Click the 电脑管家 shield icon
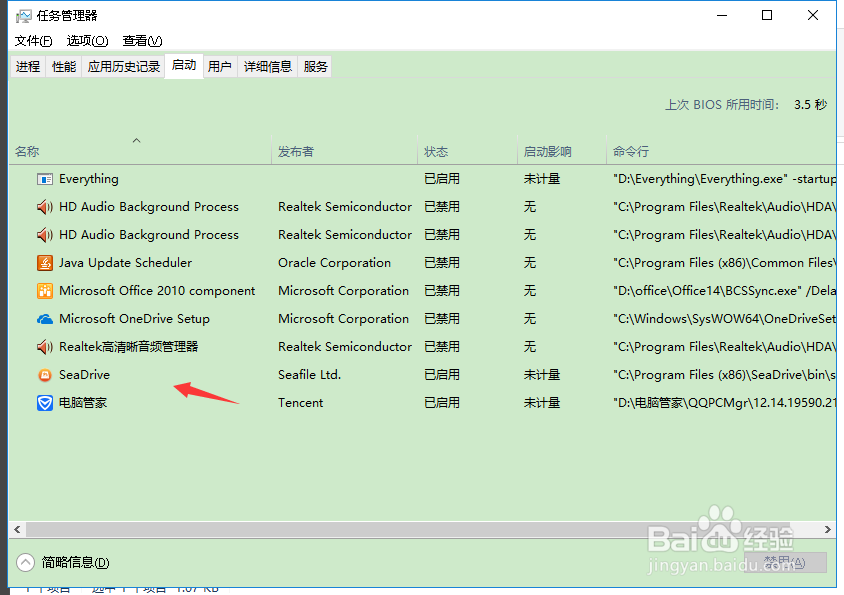844x595 pixels. 45,403
